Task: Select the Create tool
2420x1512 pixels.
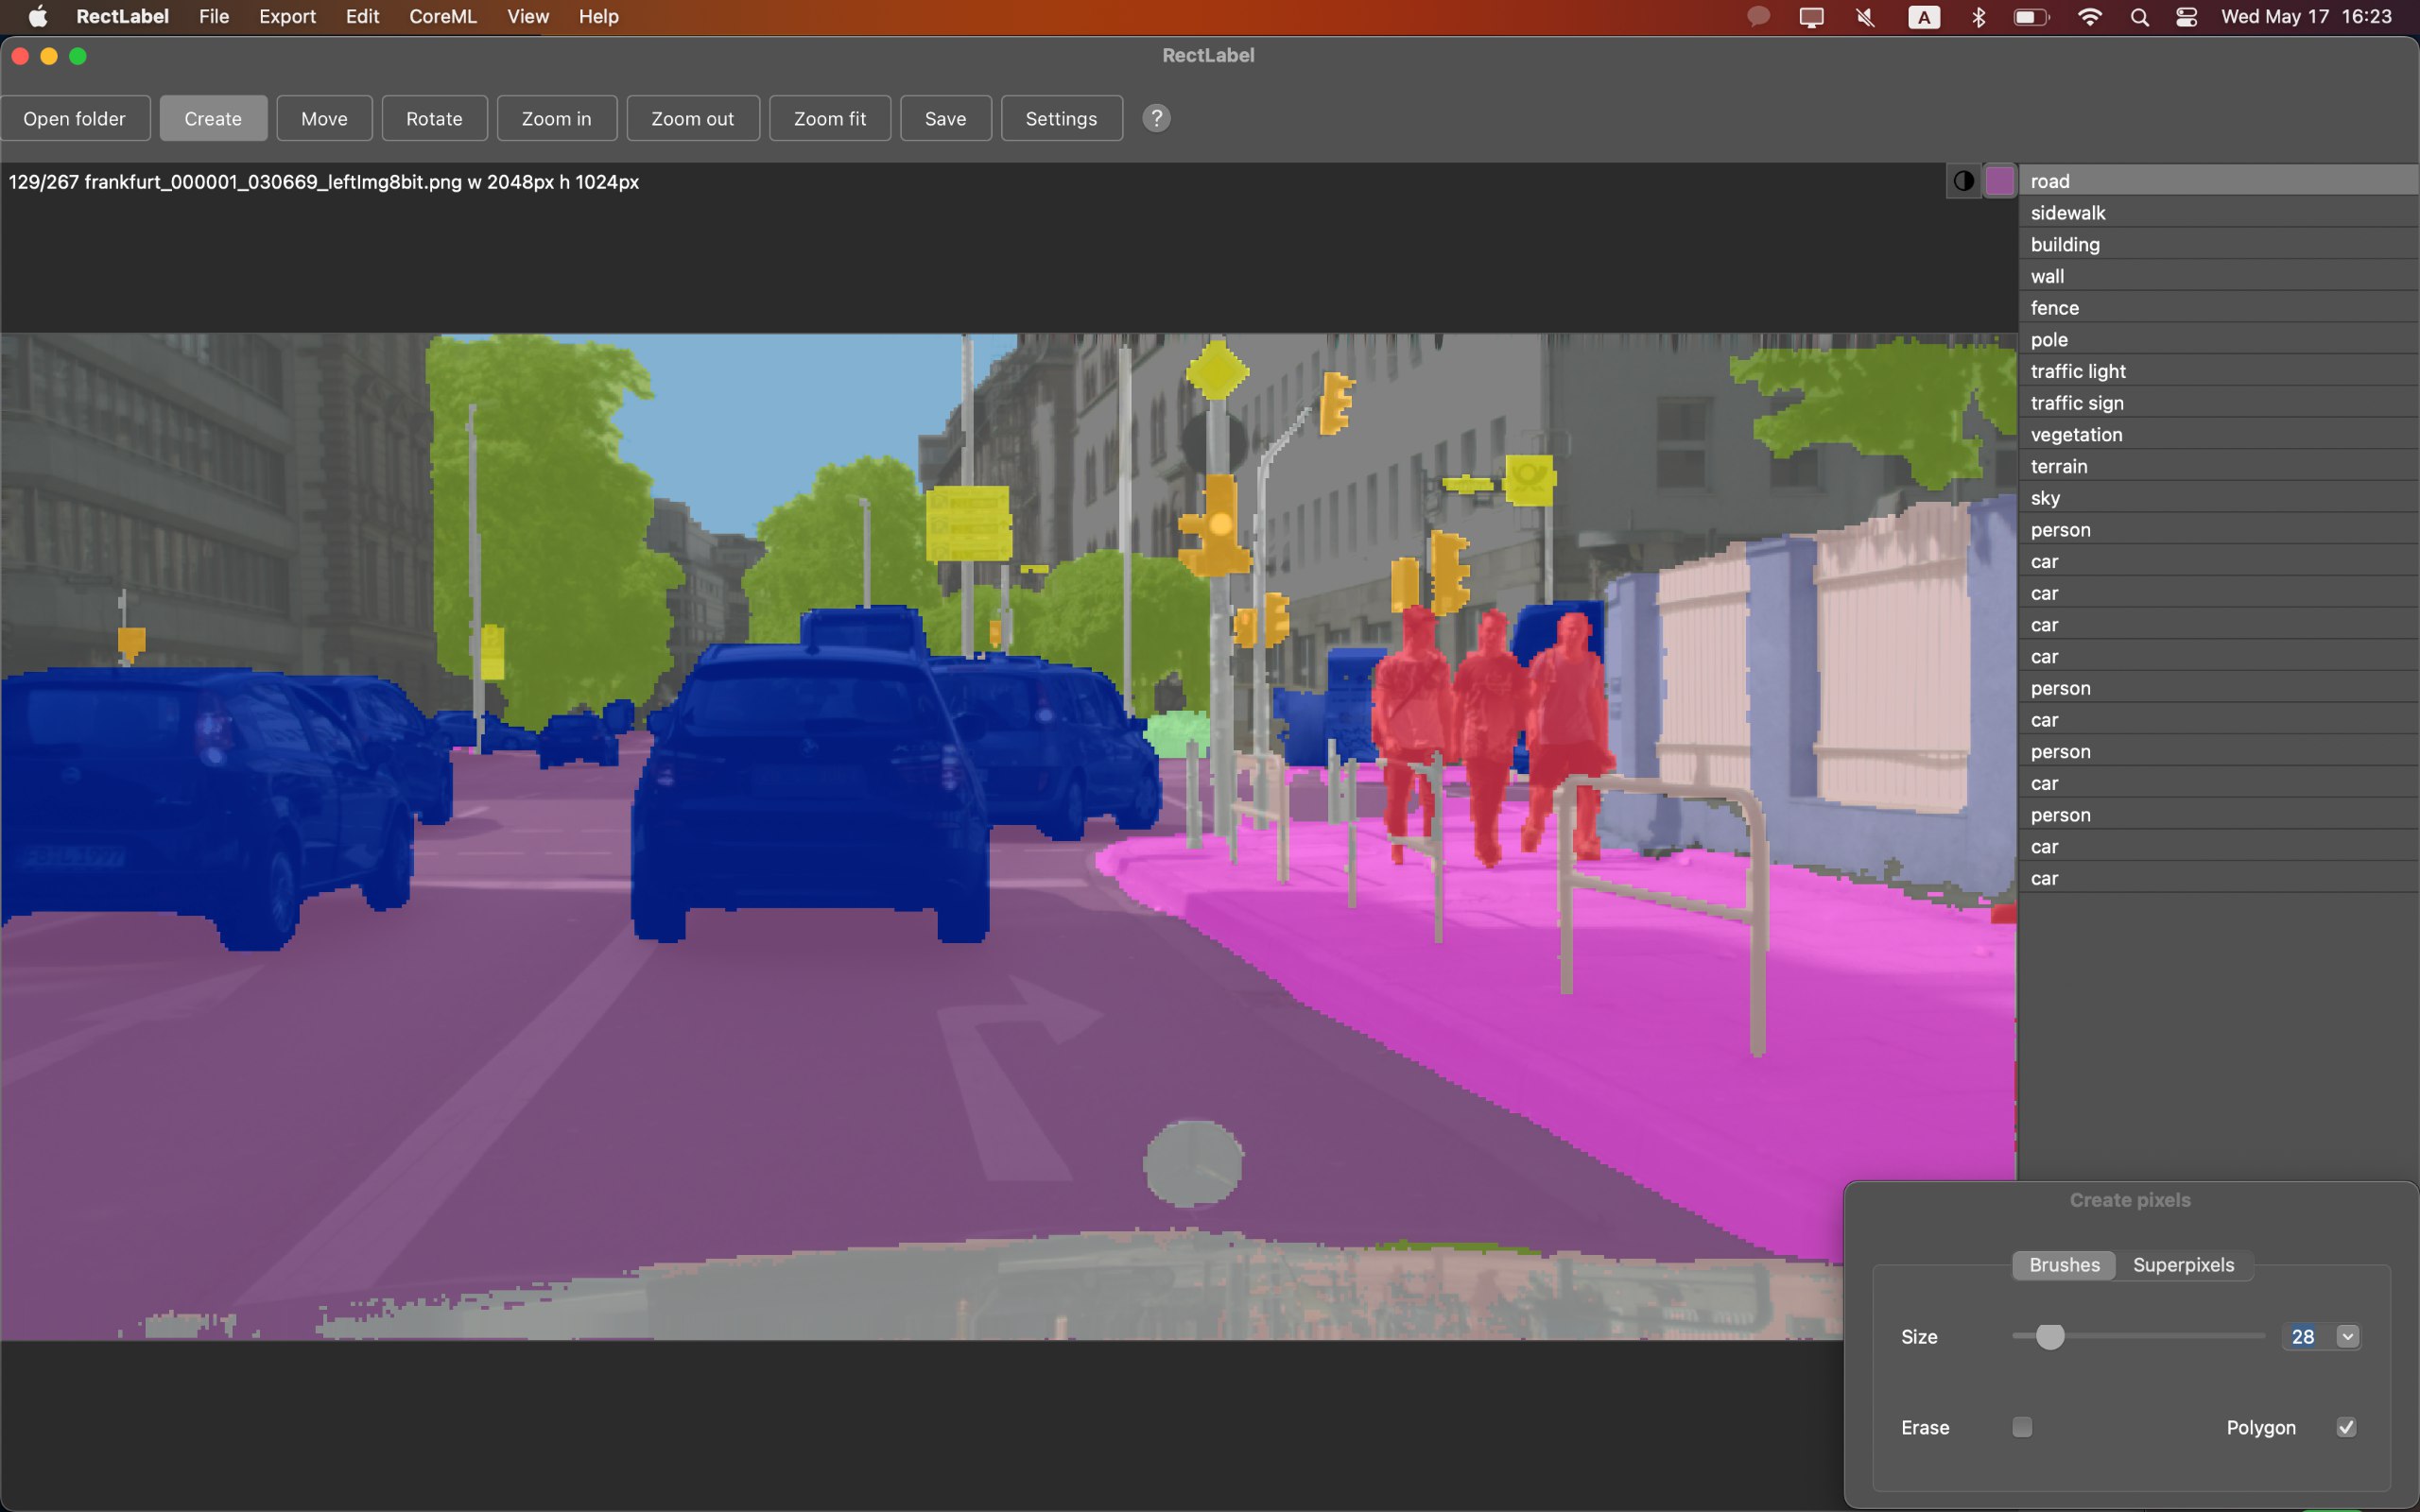Action: (213, 118)
